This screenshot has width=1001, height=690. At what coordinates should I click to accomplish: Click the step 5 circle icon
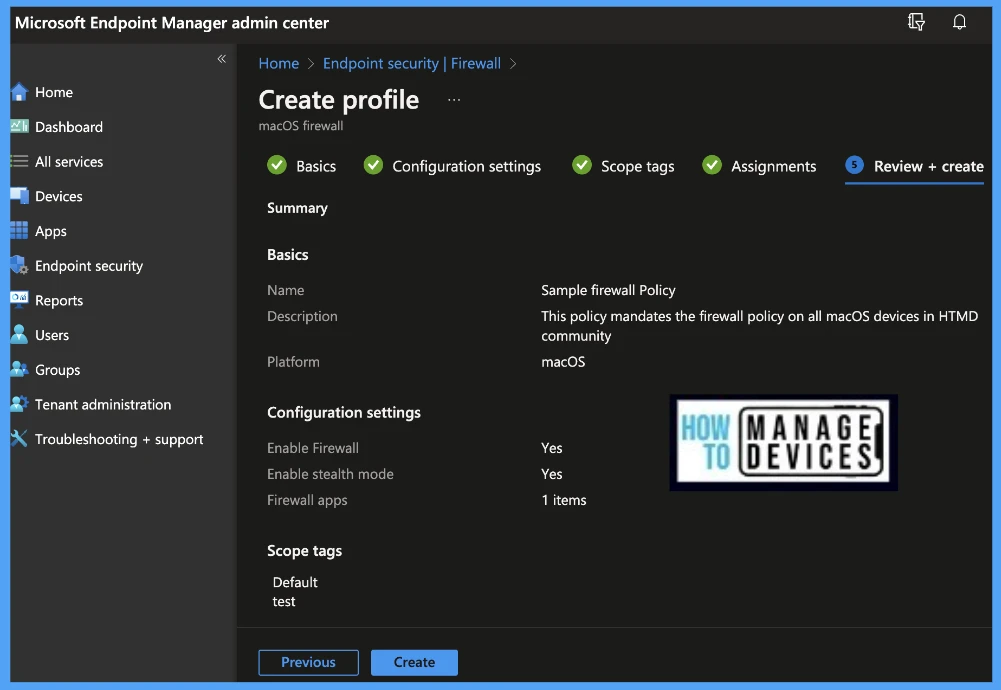click(x=854, y=165)
